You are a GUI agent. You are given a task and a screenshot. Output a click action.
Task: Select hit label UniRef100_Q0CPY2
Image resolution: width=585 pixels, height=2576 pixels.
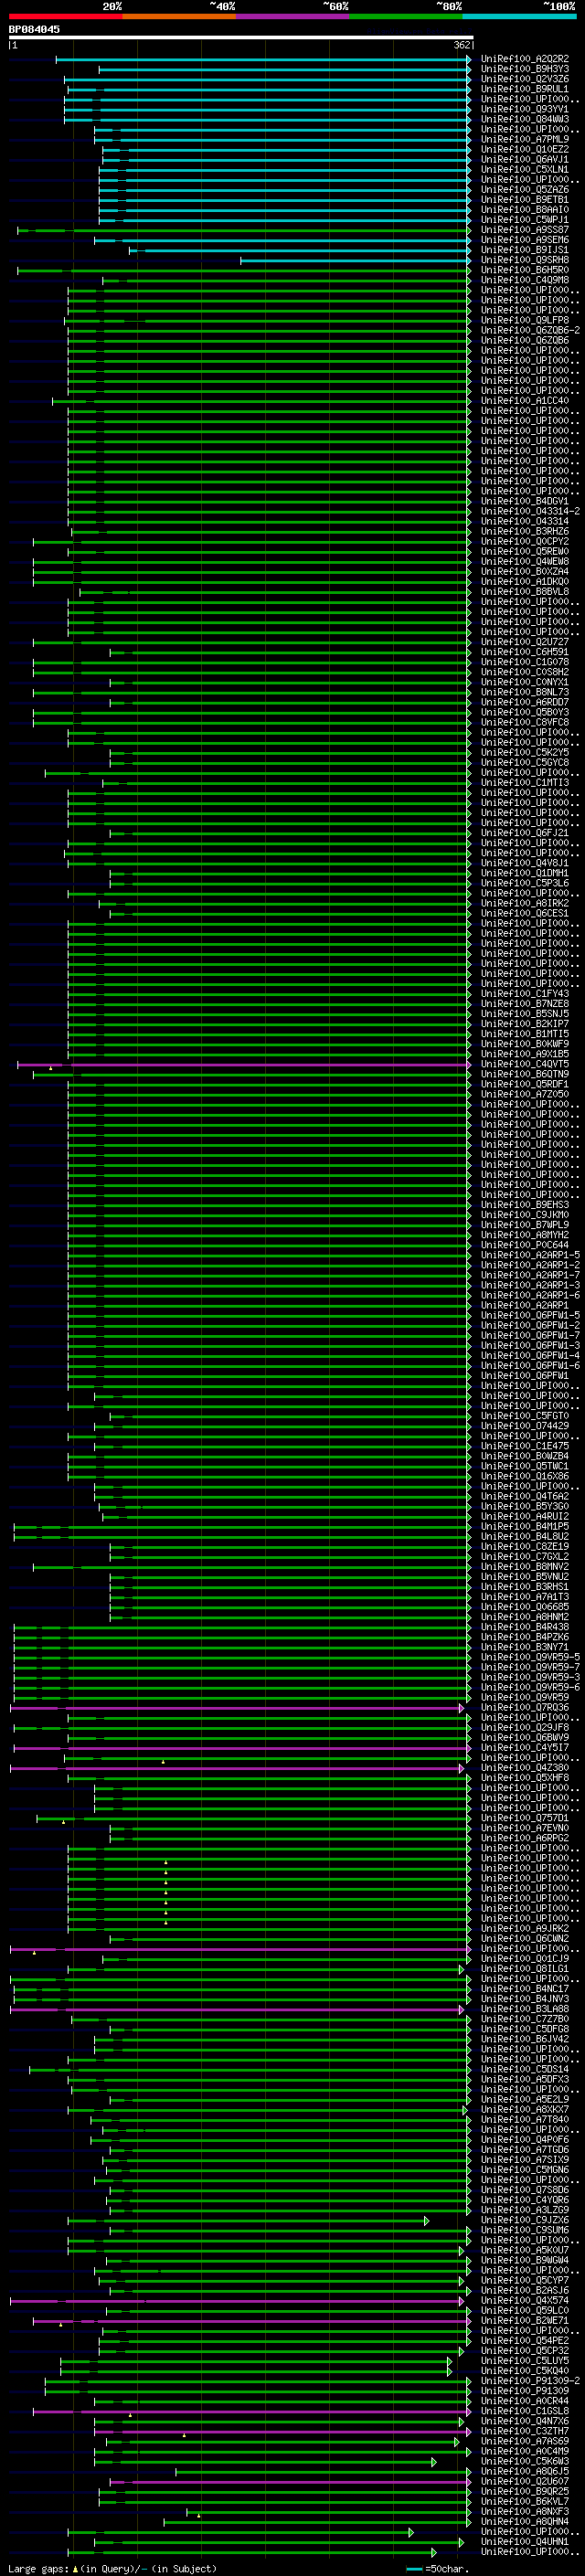[x=525, y=541]
